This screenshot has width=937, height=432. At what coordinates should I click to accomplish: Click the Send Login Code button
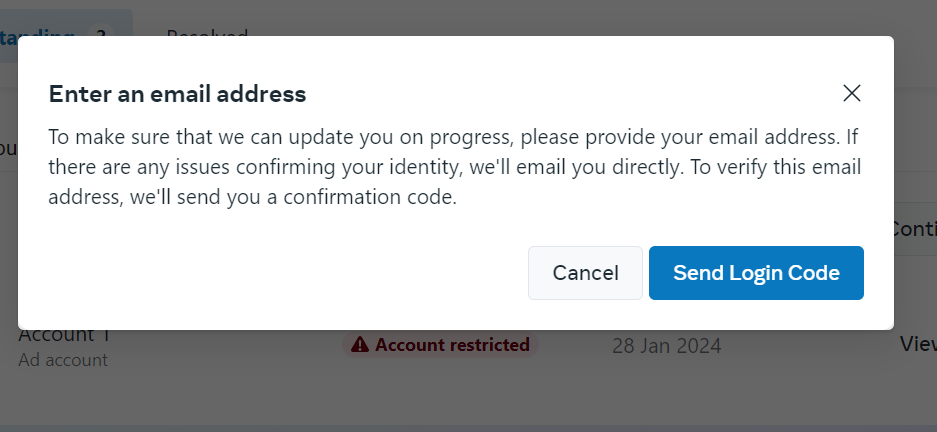pos(756,273)
